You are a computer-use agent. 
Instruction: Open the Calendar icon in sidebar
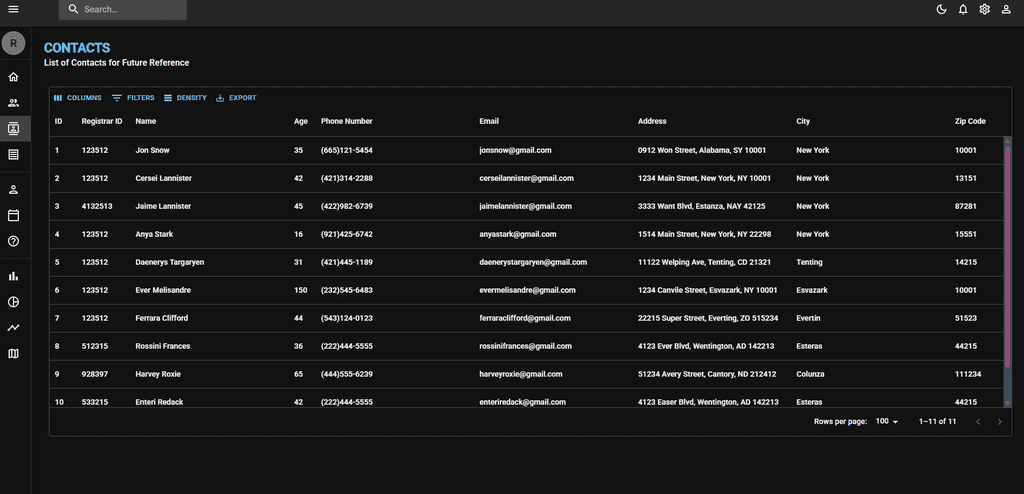[13, 215]
